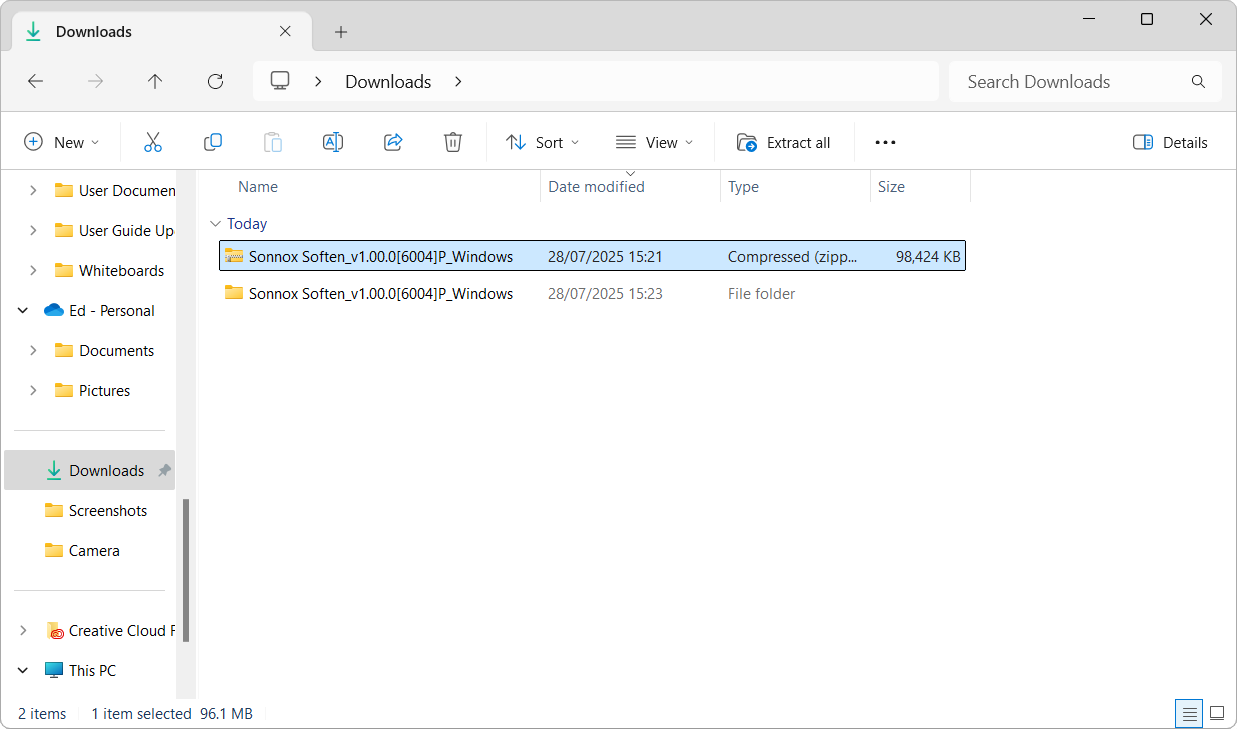Expand the User Guide Up tree node
1237x729 pixels.
pos(33,230)
